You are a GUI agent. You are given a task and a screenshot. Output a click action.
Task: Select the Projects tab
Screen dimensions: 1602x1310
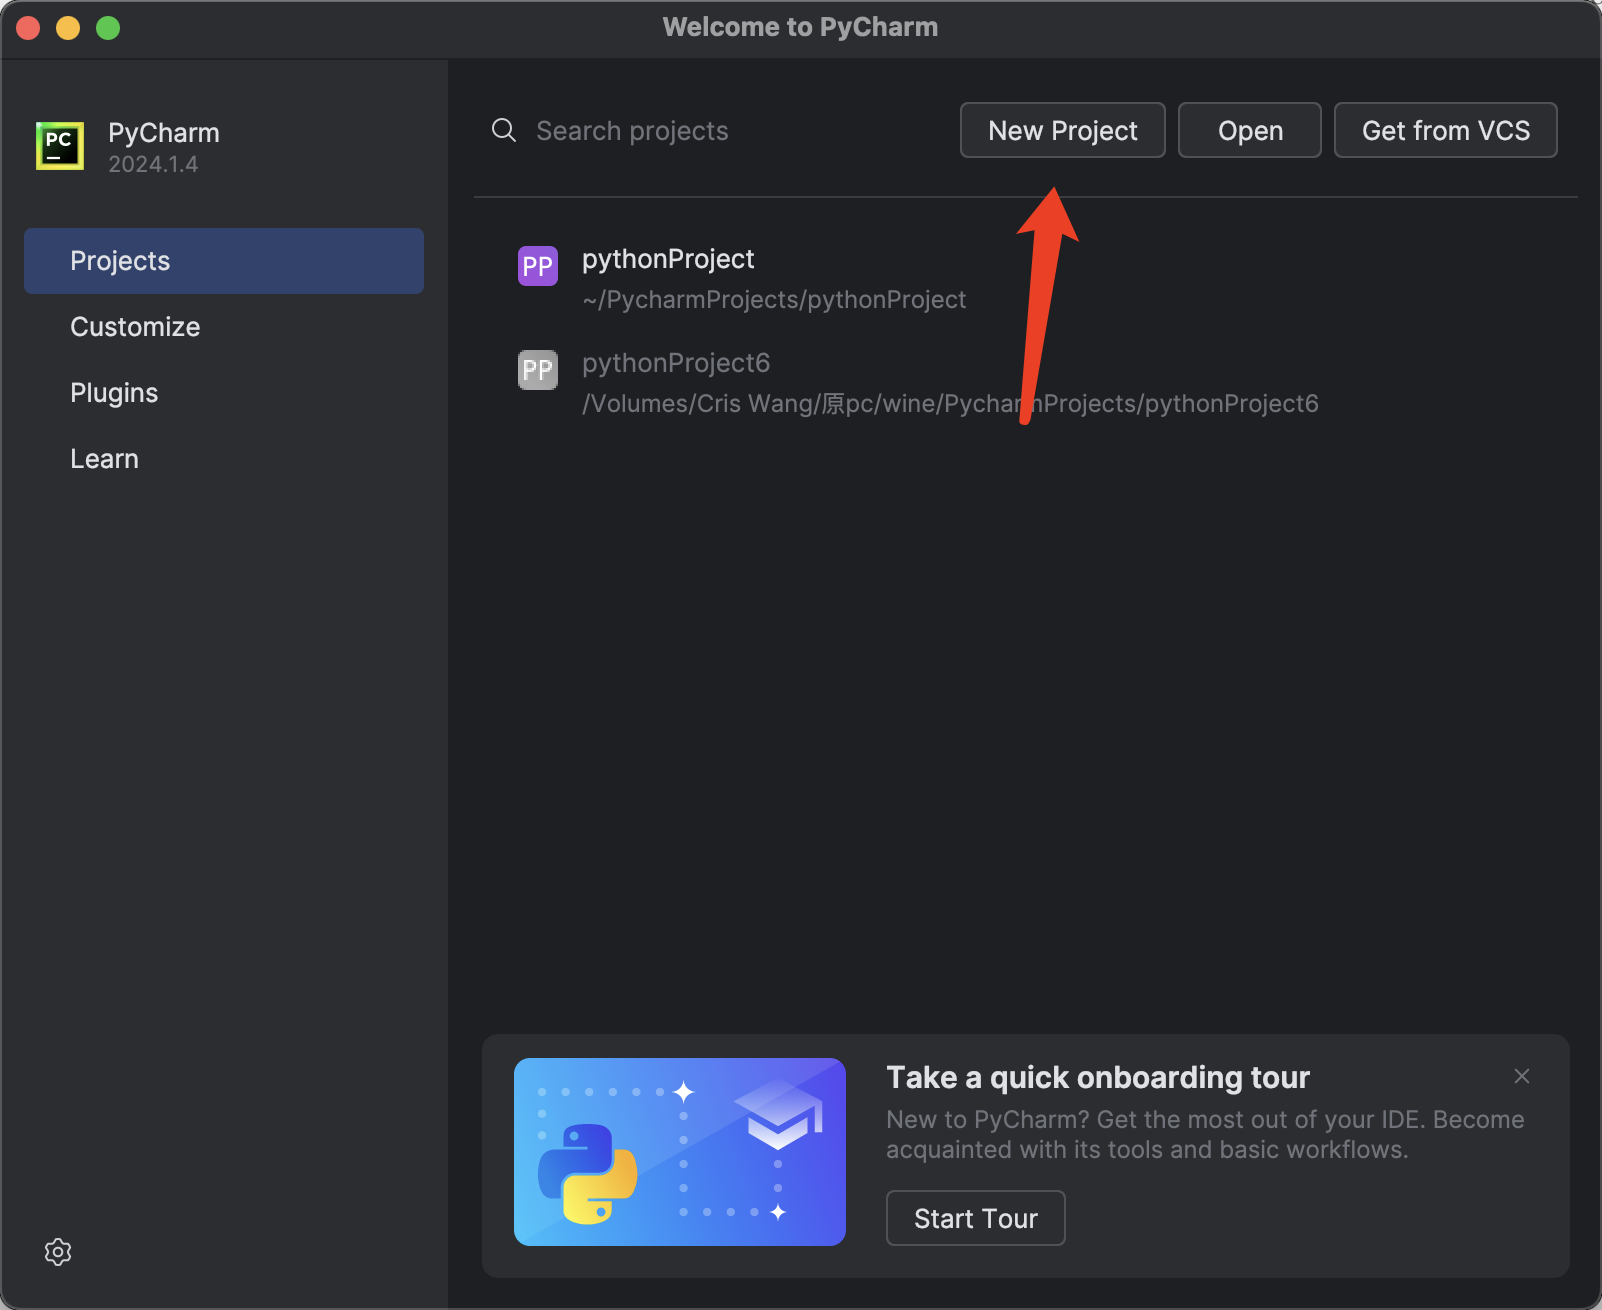[224, 261]
